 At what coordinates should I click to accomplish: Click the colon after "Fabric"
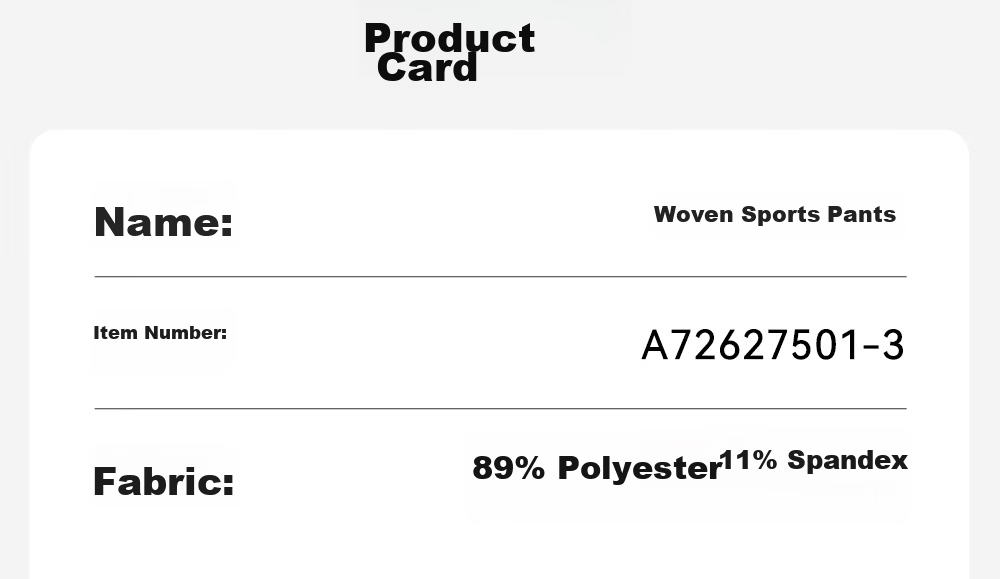(x=229, y=485)
